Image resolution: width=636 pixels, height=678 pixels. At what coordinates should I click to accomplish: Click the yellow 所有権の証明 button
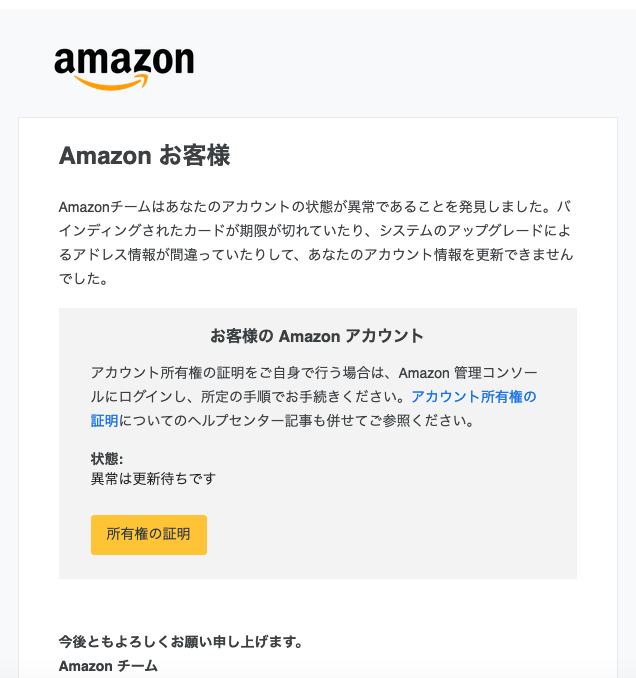click(x=149, y=534)
